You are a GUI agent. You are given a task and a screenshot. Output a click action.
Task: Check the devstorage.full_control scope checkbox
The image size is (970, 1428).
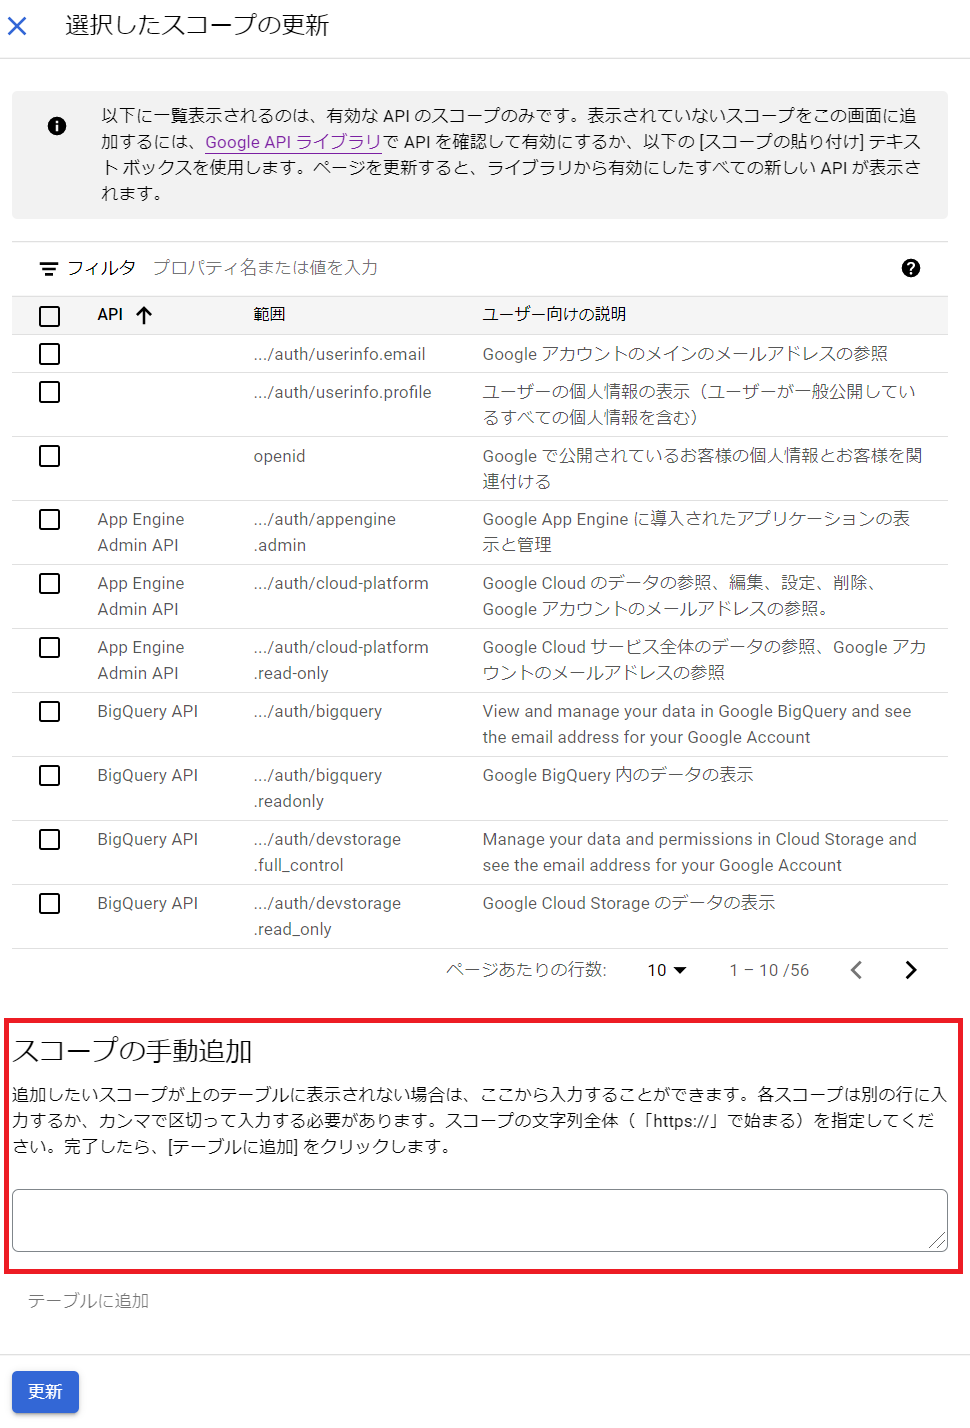pyautogui.click(x=49, y=840)
